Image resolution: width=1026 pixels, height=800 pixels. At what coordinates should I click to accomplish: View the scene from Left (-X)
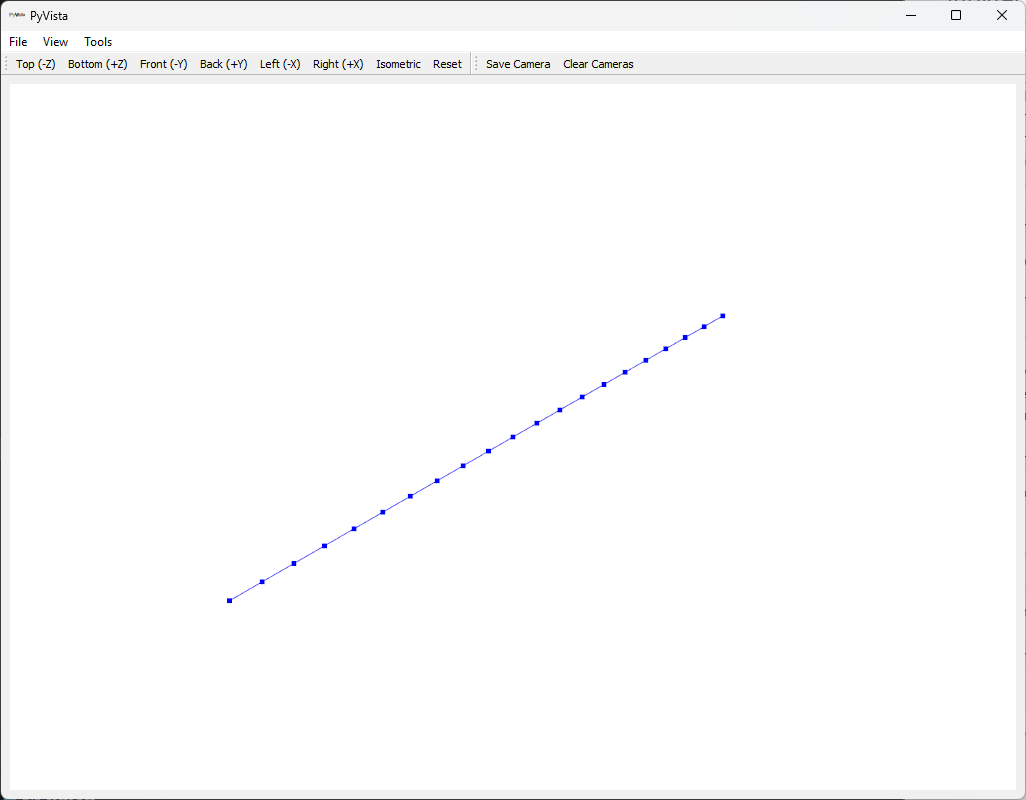coord(280,63)
